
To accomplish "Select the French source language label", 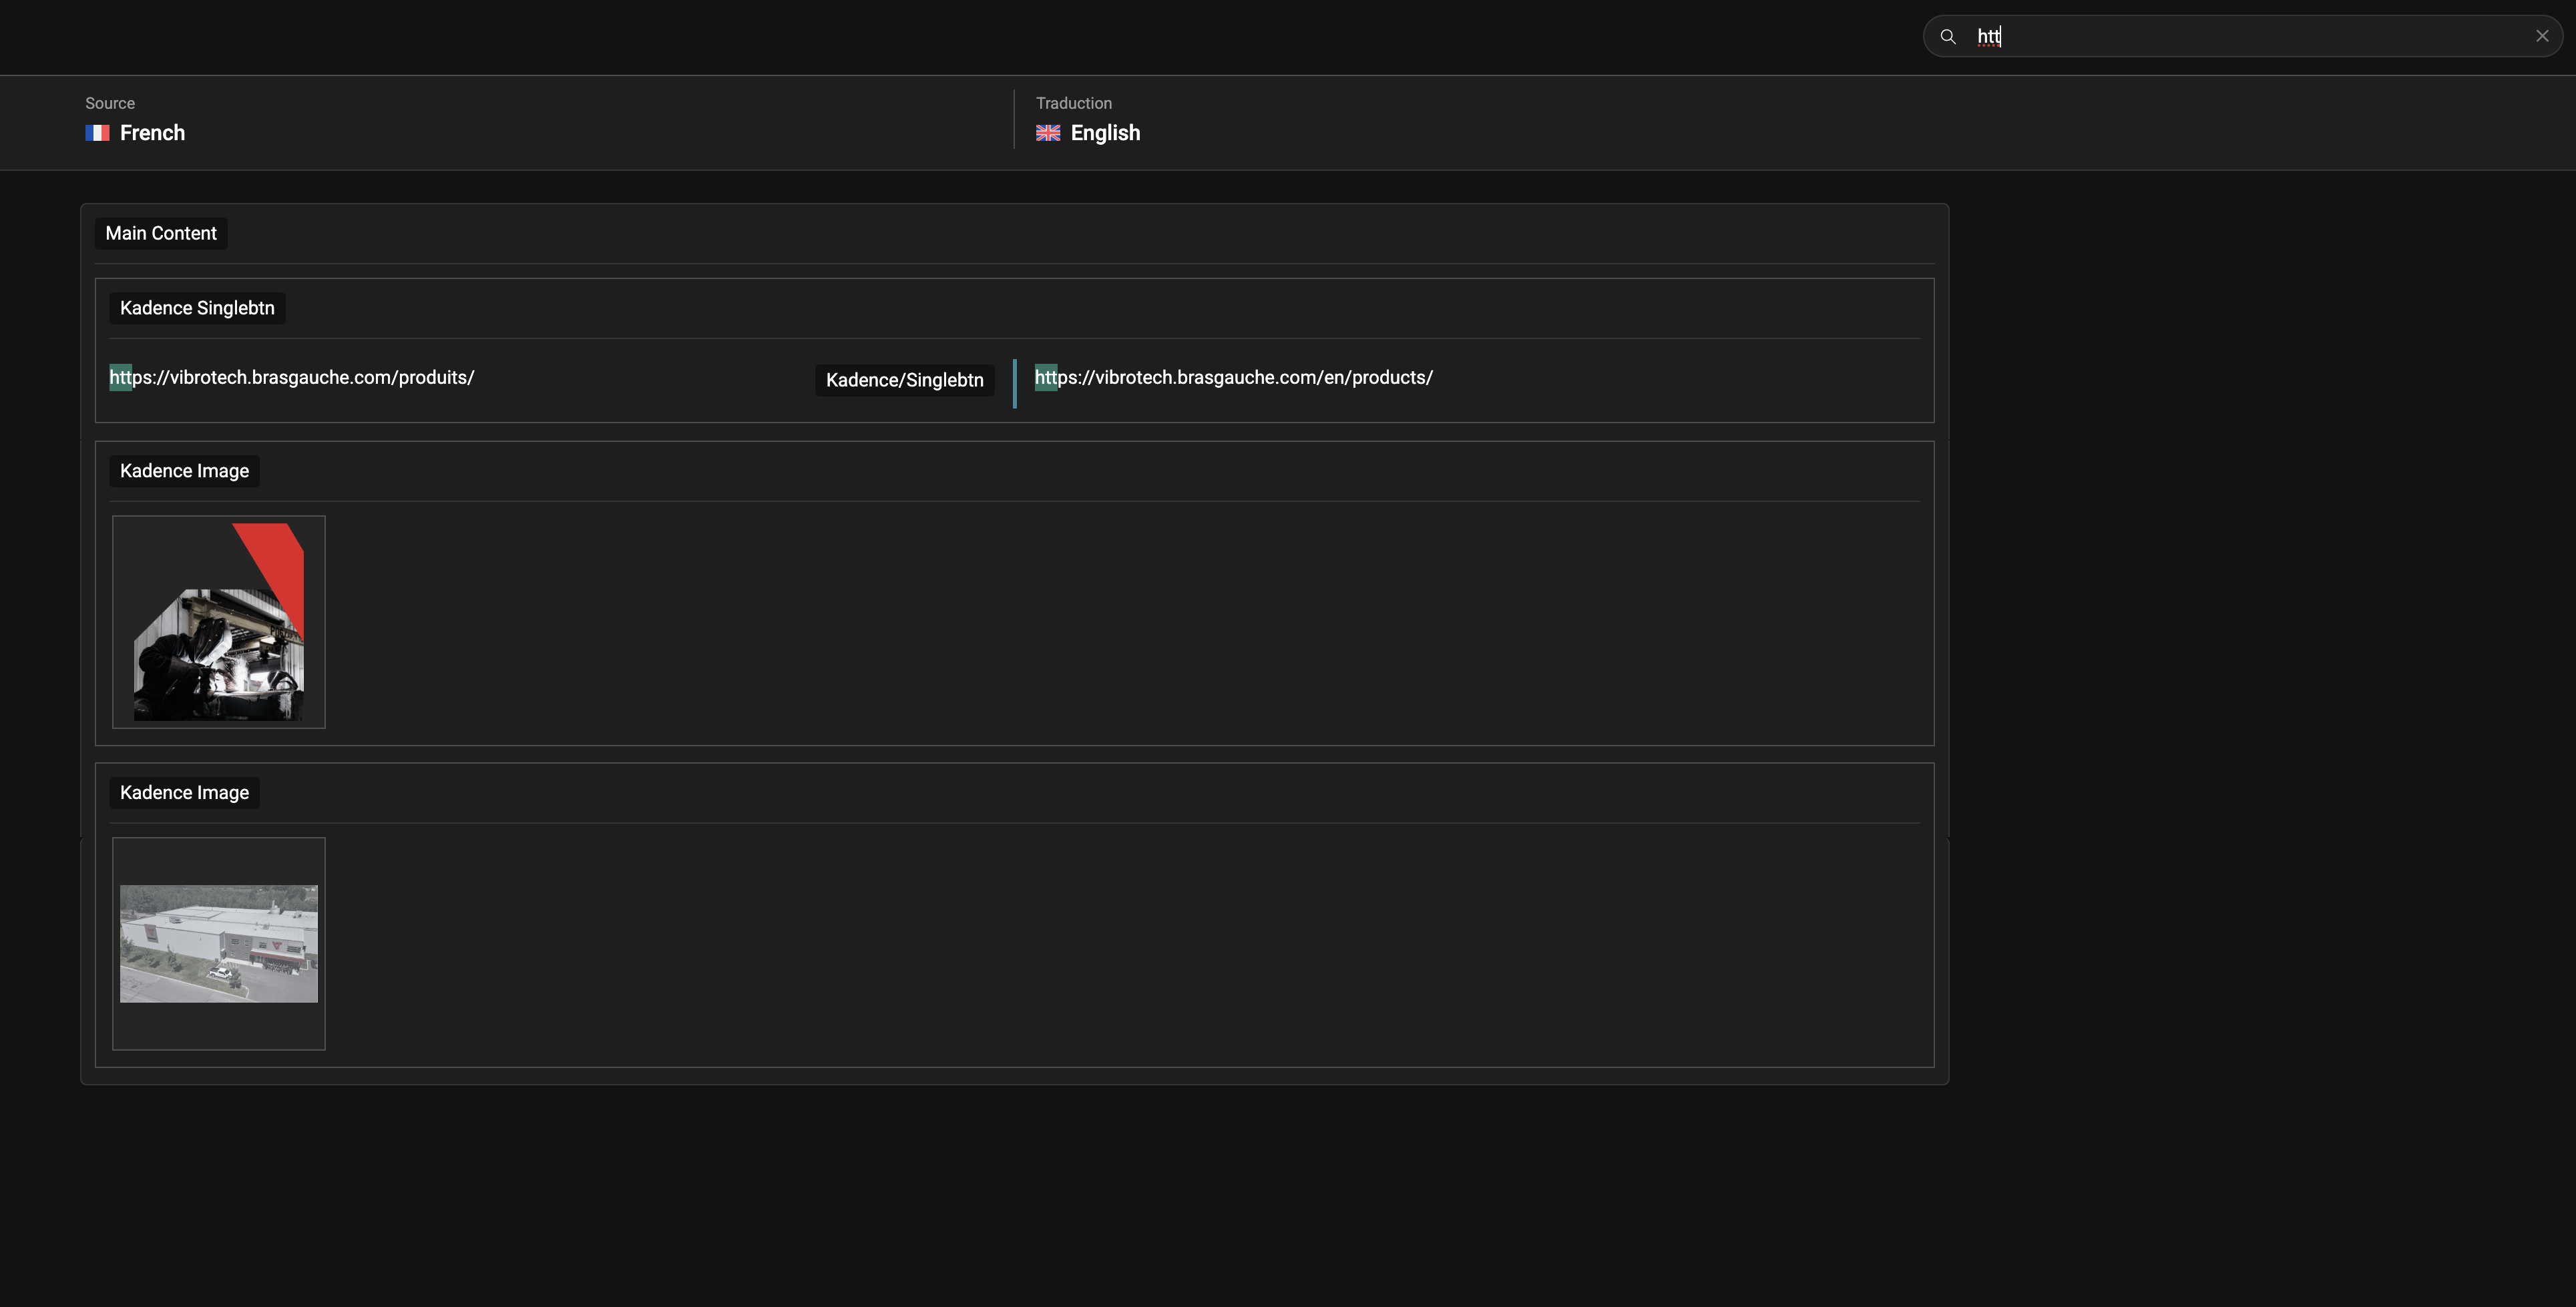I will (152, 133).
